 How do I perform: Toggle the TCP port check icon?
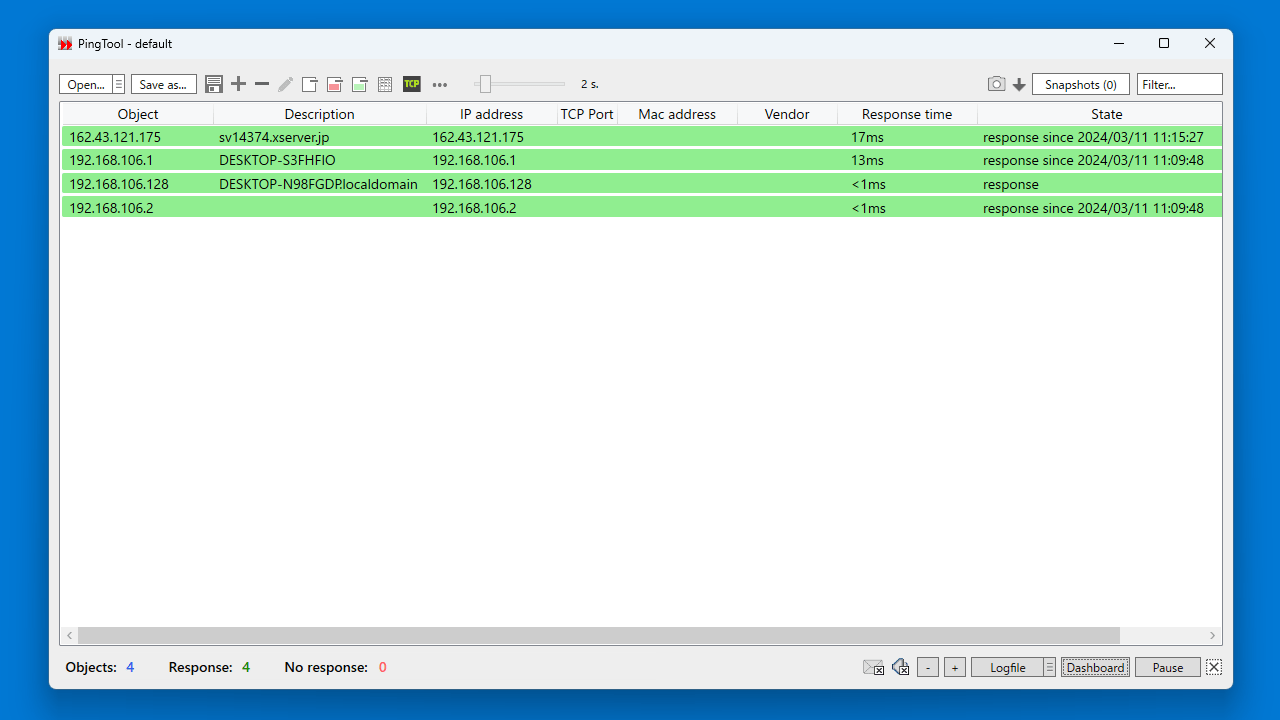pyautogui.click(x=412, y=84)
